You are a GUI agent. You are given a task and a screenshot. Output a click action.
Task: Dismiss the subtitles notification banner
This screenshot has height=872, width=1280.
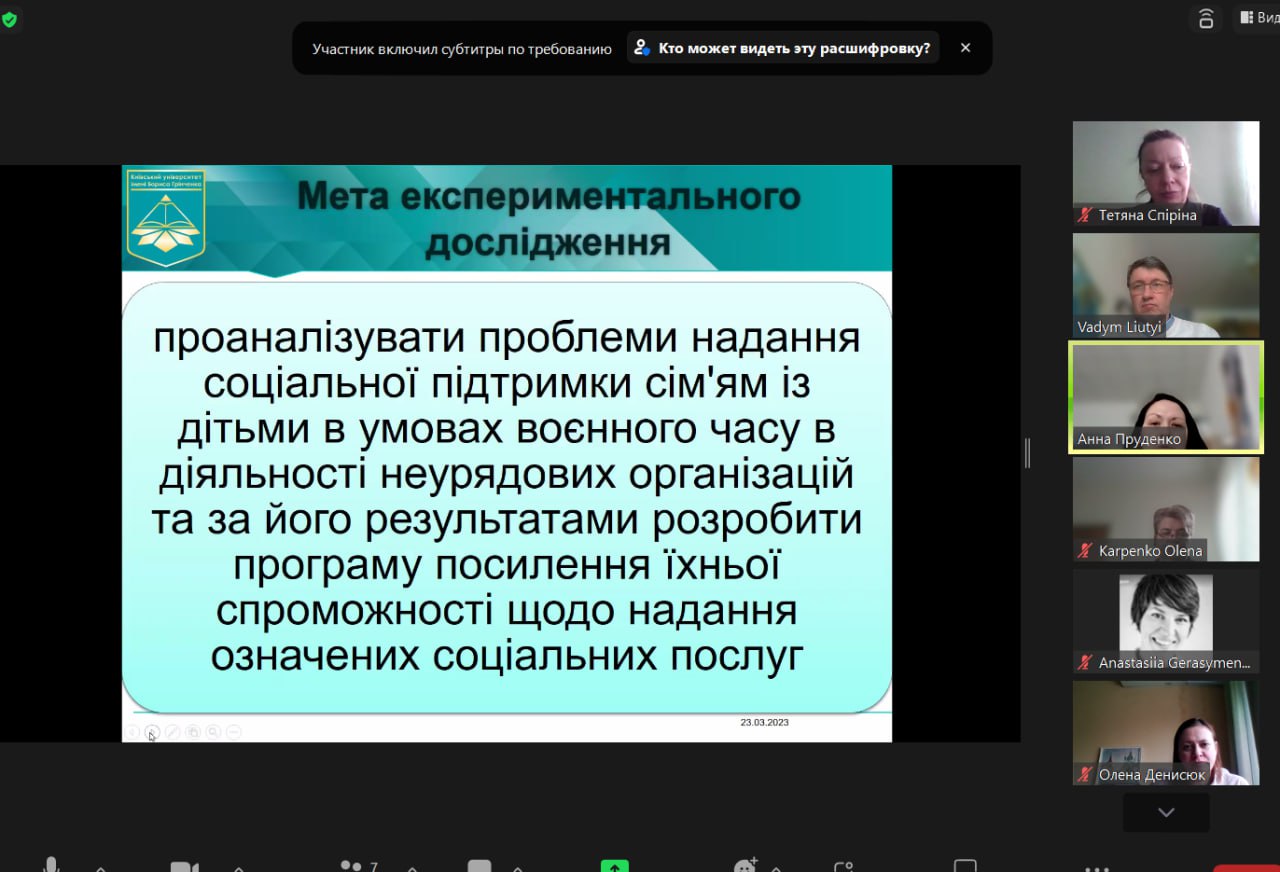(965, 48)
